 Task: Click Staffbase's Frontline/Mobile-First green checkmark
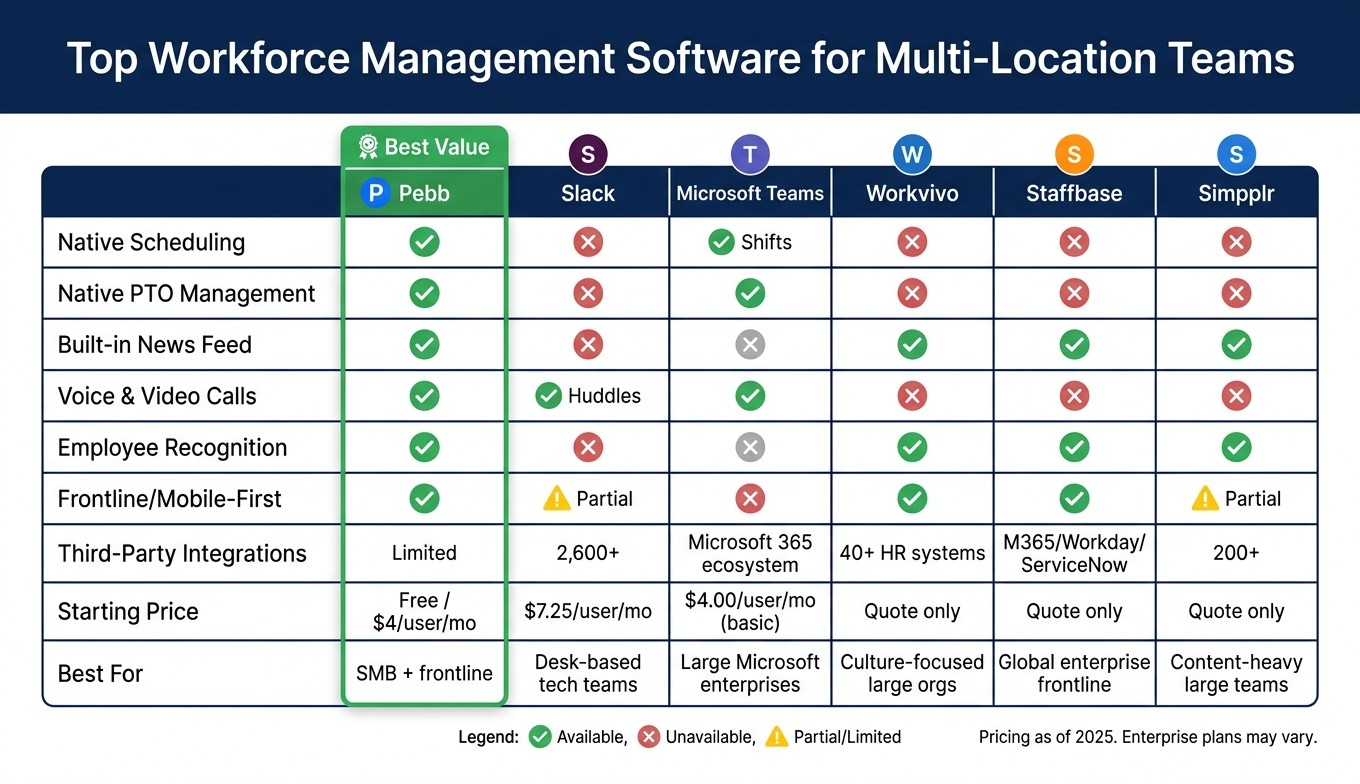1074,498
